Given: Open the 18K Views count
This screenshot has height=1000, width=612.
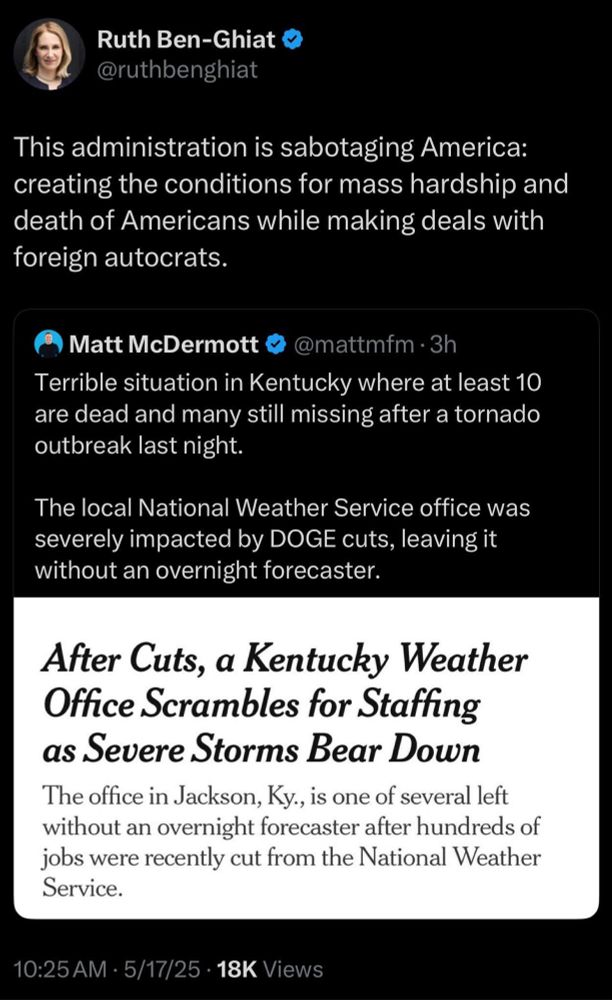Looking at the screenshot, I should [x=270, y=969].
